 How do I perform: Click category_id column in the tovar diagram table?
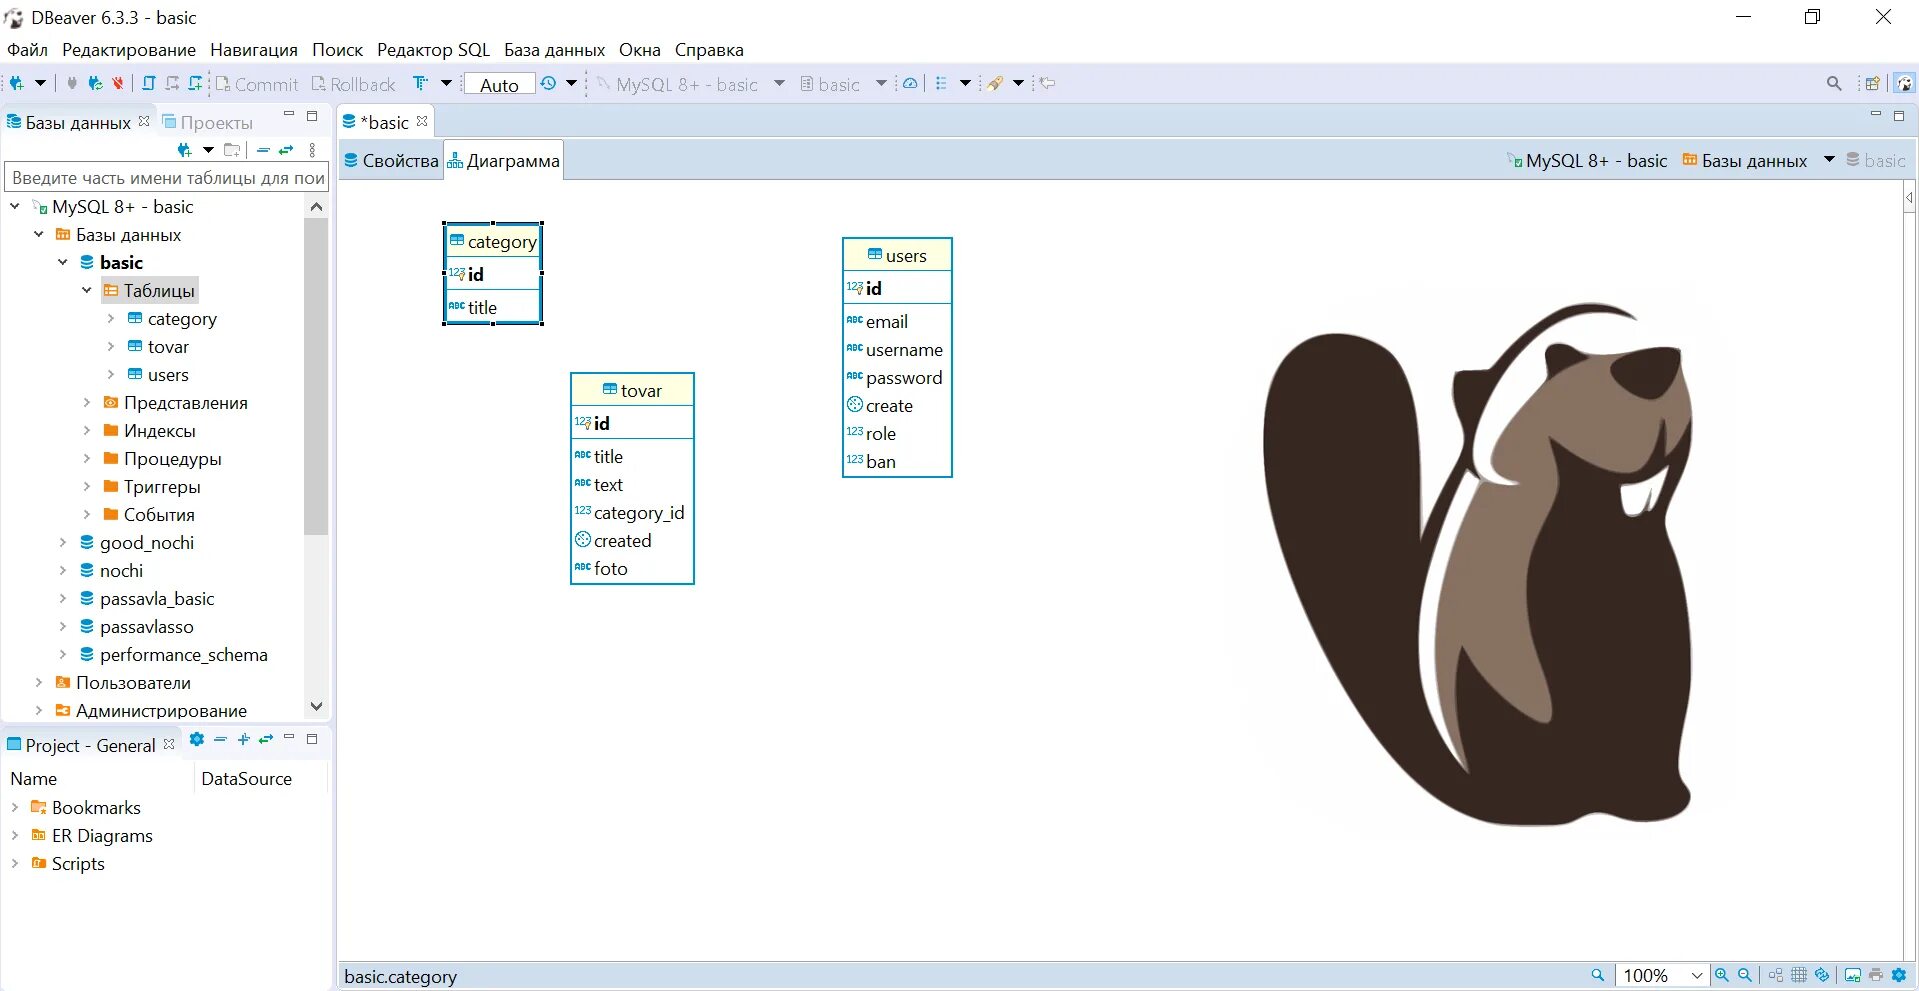click(639, 513)
